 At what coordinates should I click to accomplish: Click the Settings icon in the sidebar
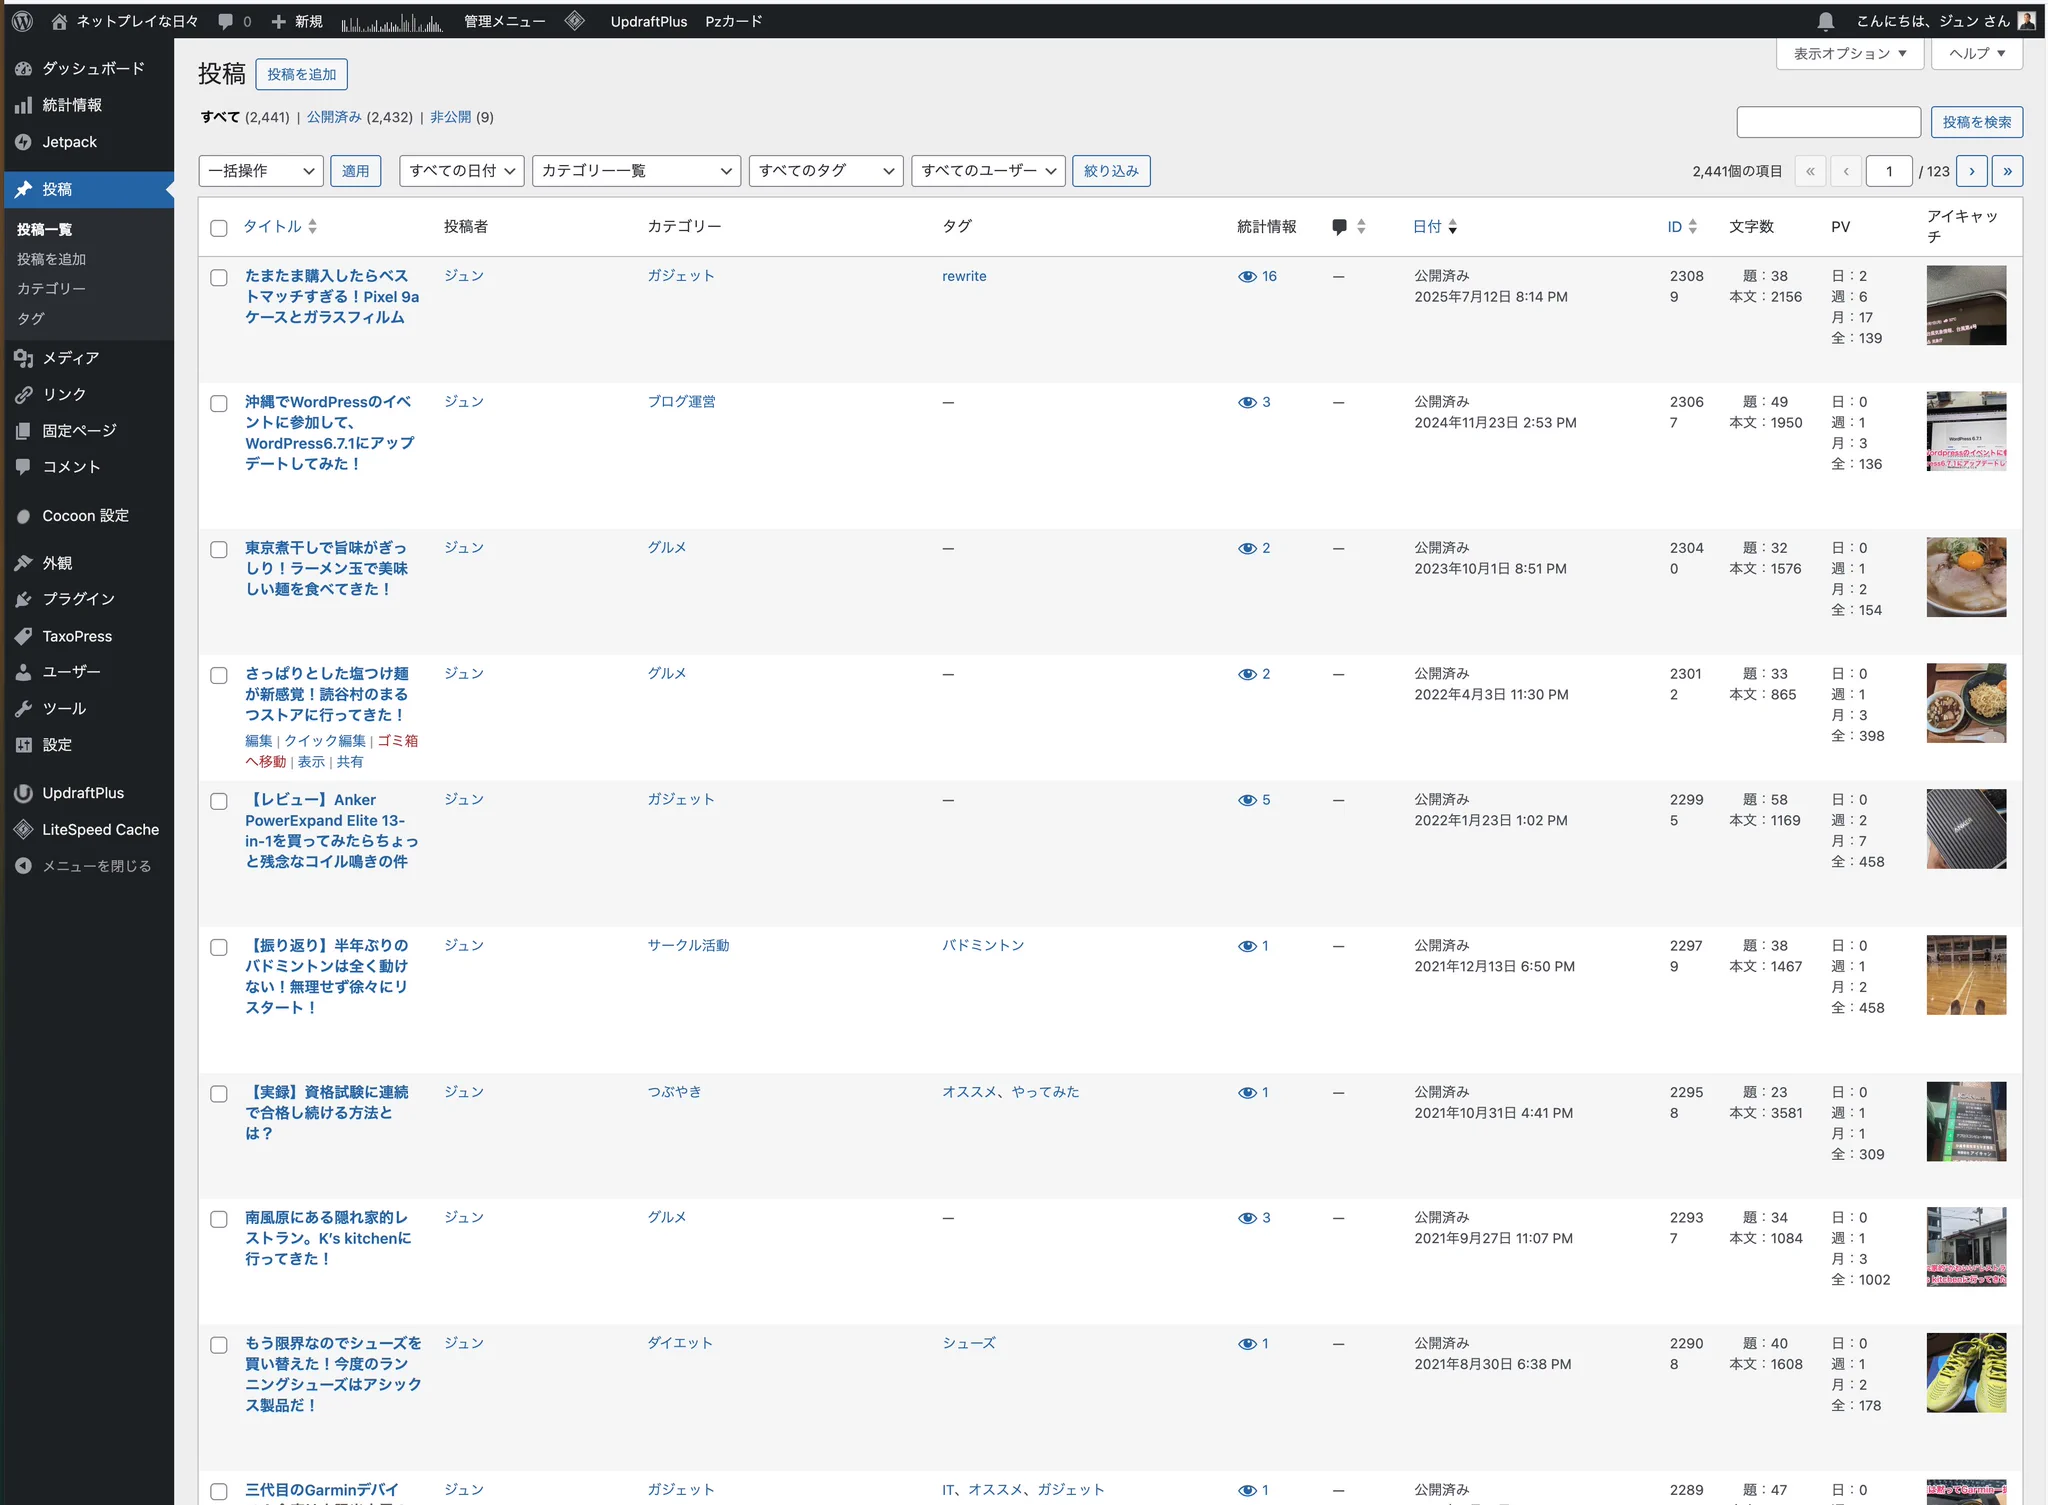(x=24, y=745)
